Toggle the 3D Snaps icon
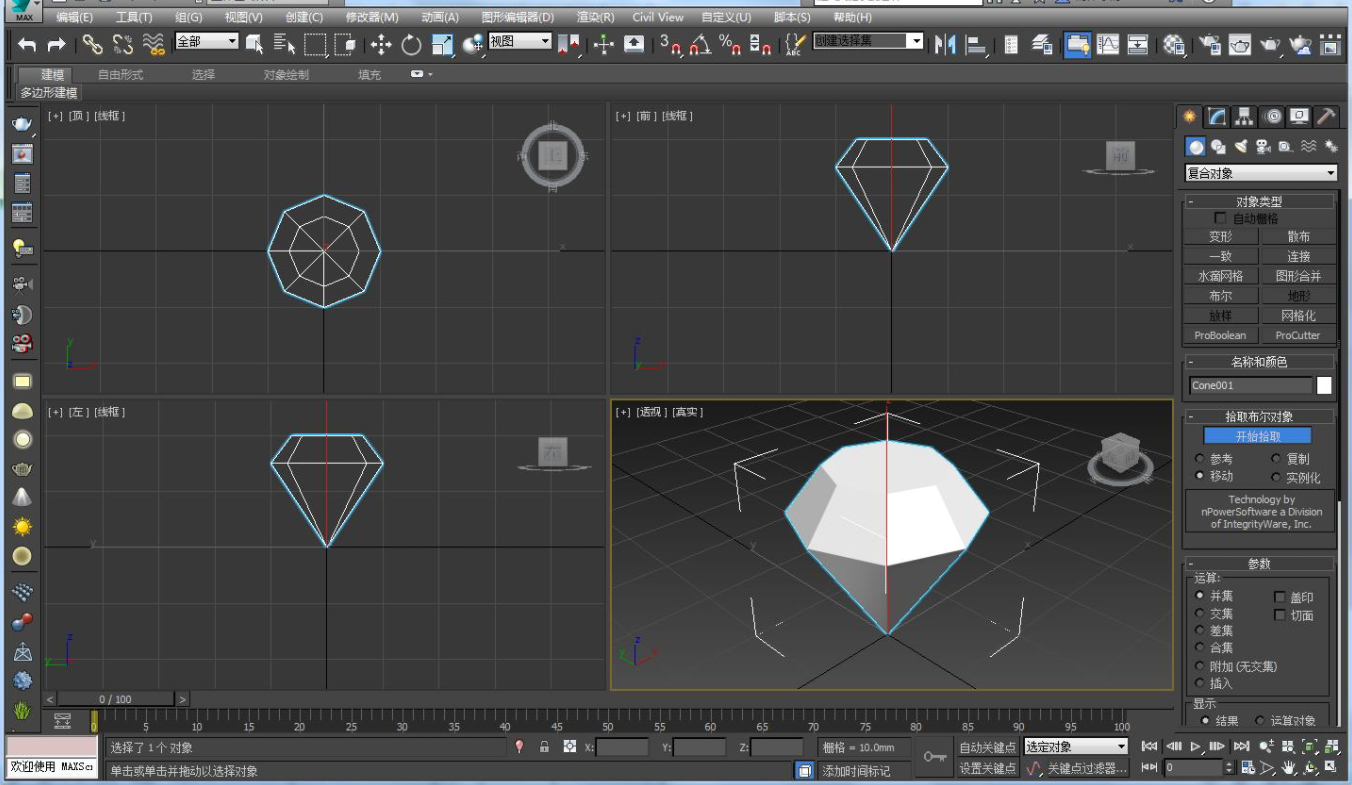The height and width of the screenshot is (785, 1352). 669,44
